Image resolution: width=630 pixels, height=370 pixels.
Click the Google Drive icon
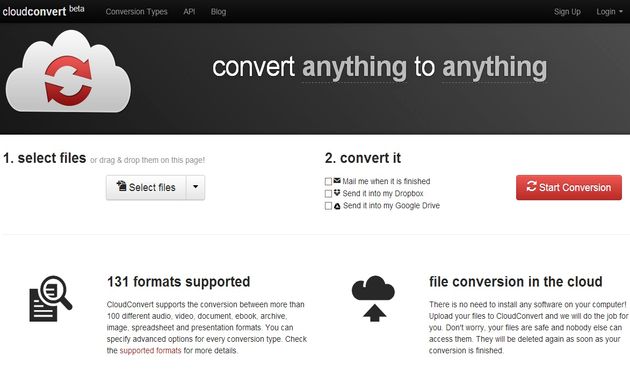coord(337,206)
